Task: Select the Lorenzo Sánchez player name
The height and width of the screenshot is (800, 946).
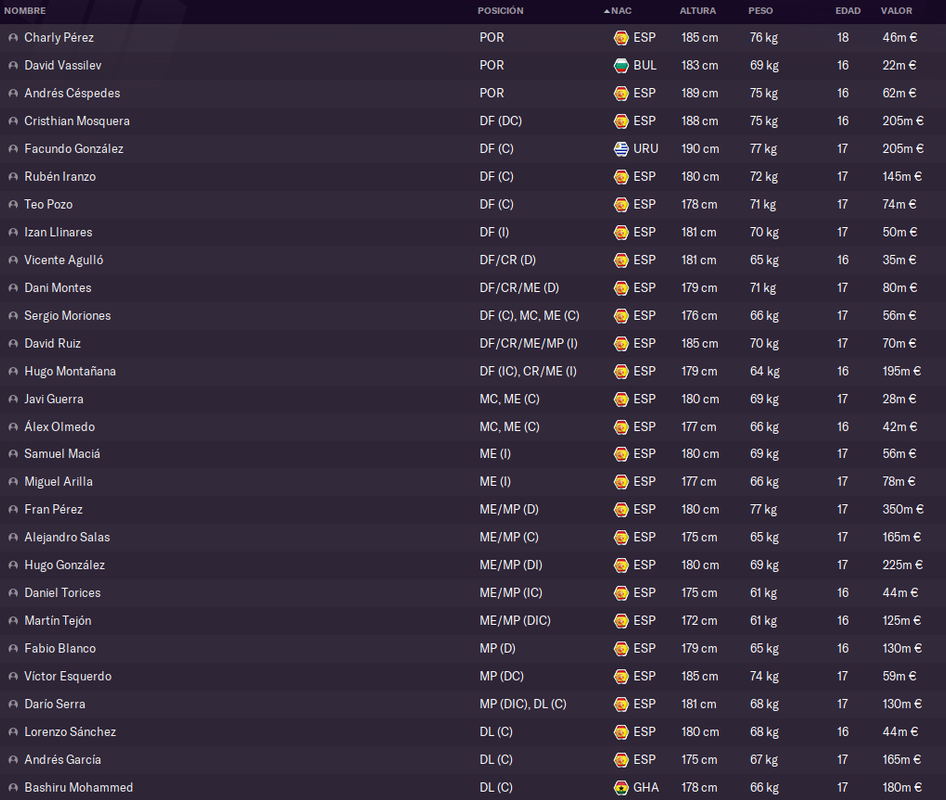Action: pyautogui.click(x=70, y=732)
